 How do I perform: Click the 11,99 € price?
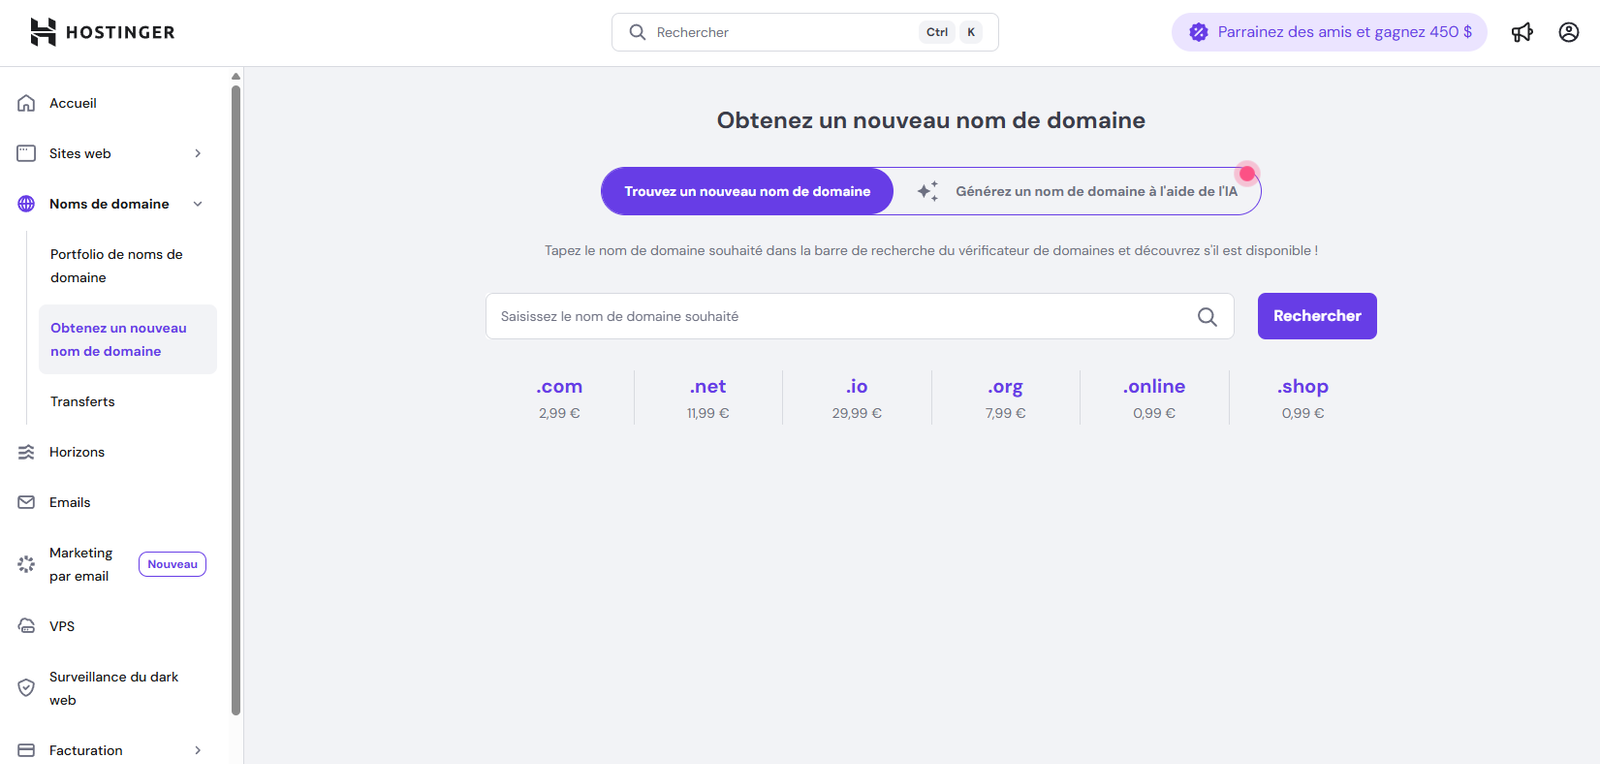tap(708, 413)
